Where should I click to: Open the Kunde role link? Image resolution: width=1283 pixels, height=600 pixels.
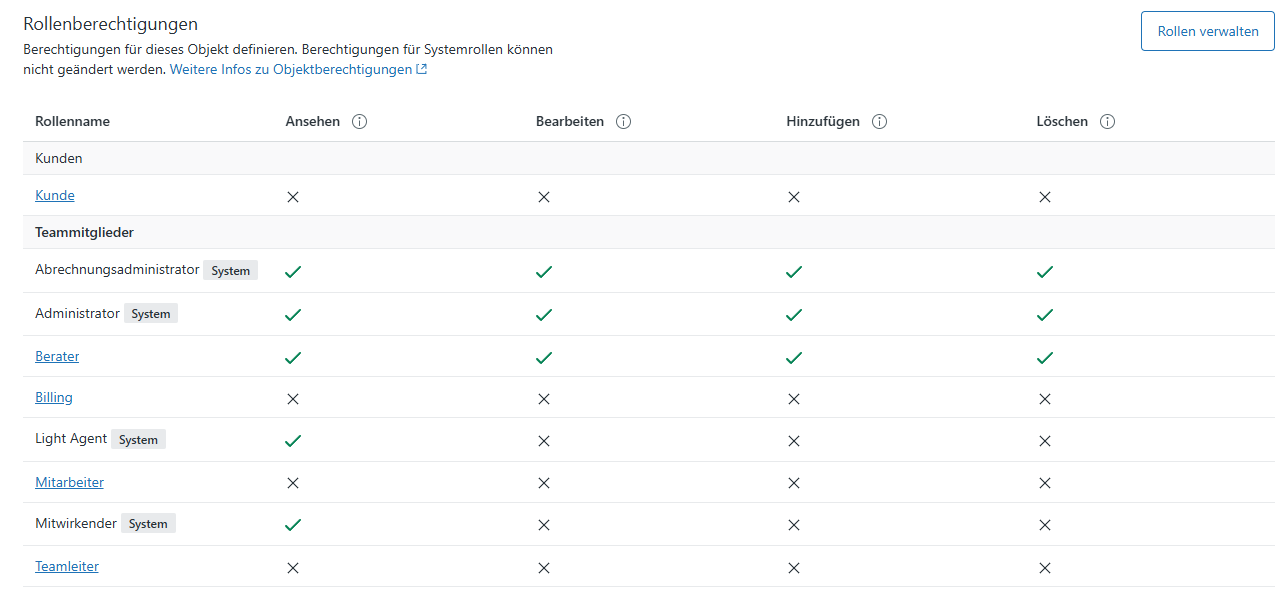55,196
